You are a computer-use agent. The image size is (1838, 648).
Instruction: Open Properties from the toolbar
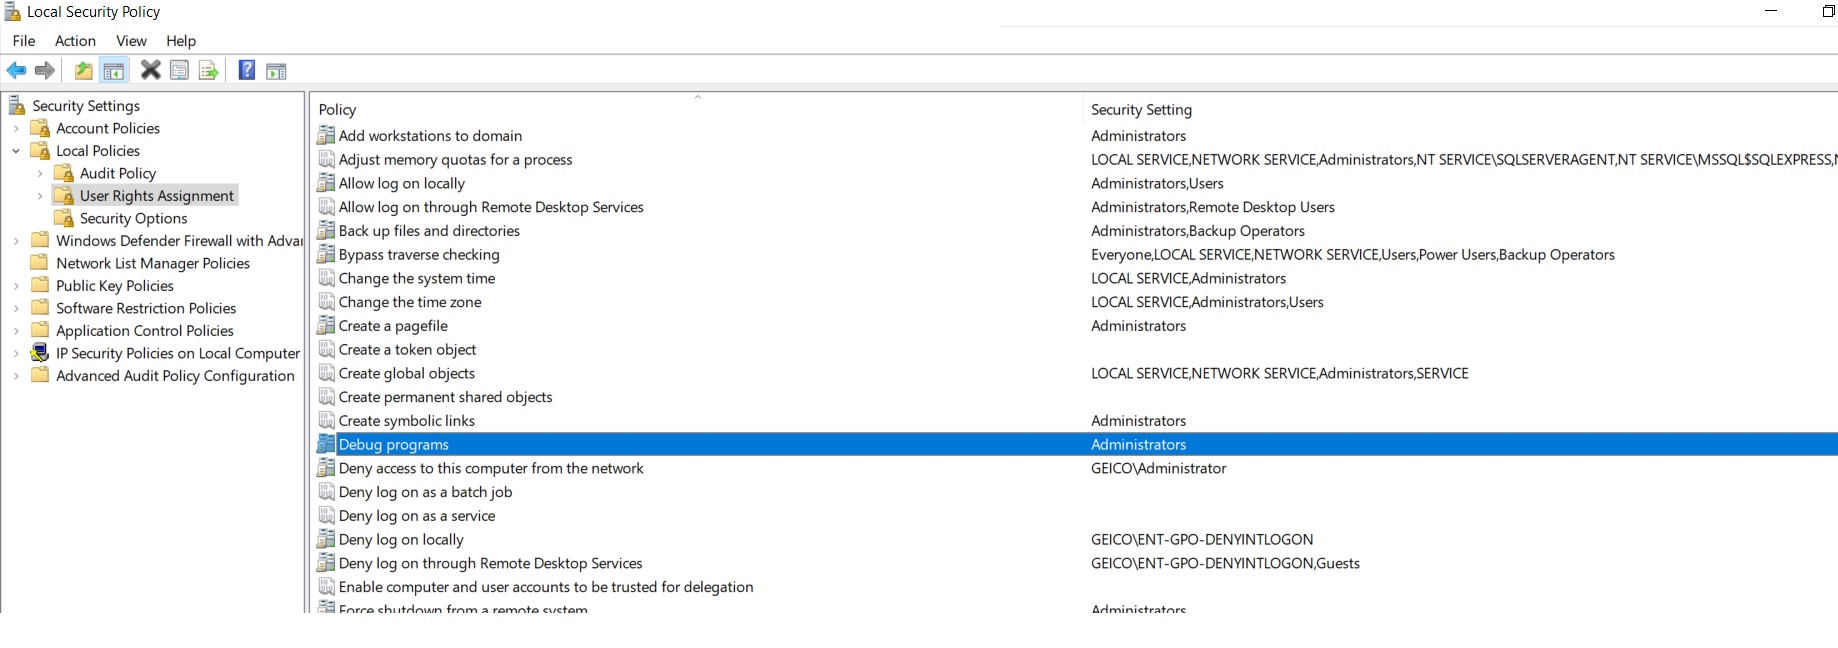[179, 70]
